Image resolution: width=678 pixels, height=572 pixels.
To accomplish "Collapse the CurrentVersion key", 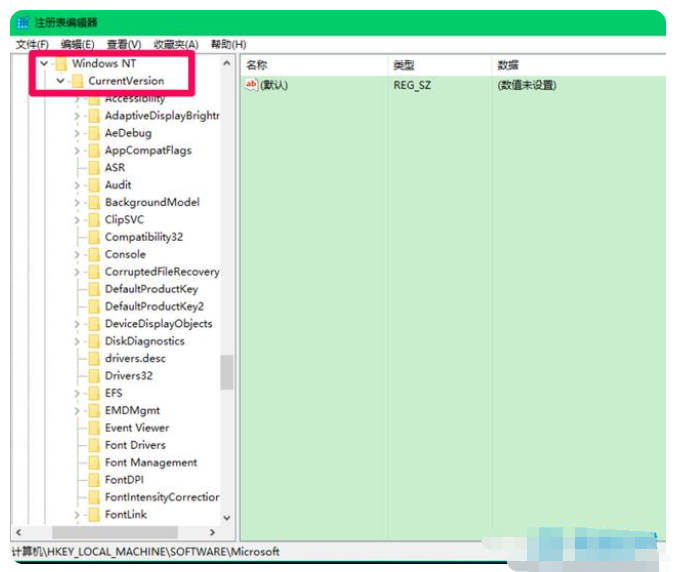I will [x=60, y=81].
